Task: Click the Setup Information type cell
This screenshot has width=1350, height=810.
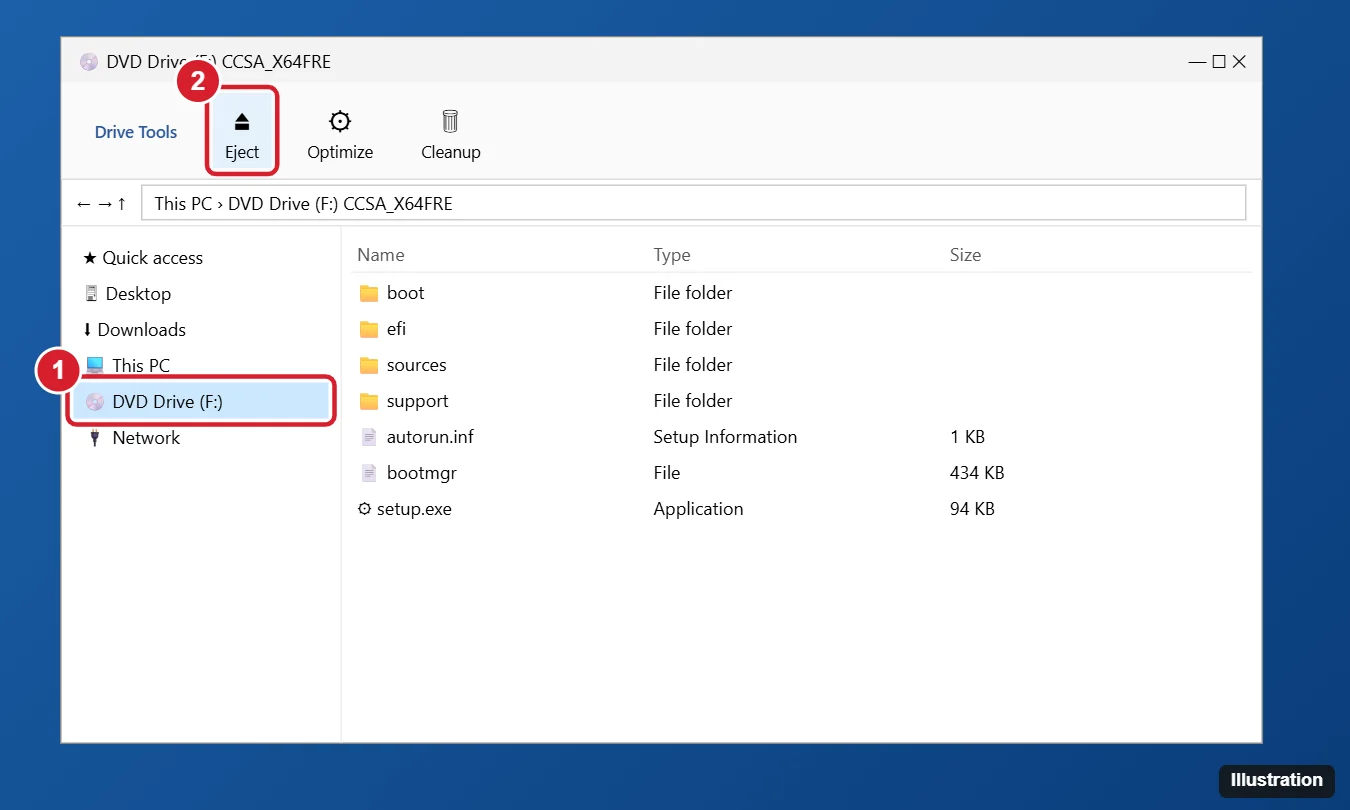Action: (725, 437)
